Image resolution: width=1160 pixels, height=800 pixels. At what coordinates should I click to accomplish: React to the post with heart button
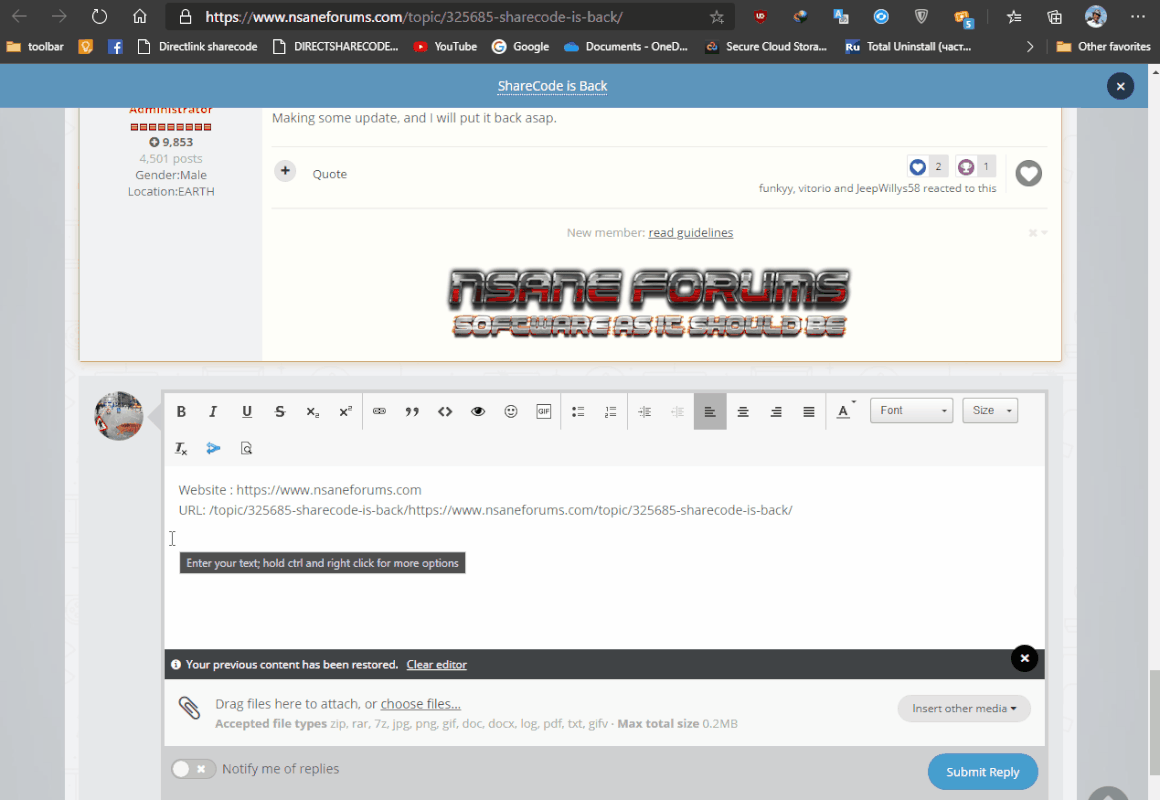click(x=1028, y=173)
